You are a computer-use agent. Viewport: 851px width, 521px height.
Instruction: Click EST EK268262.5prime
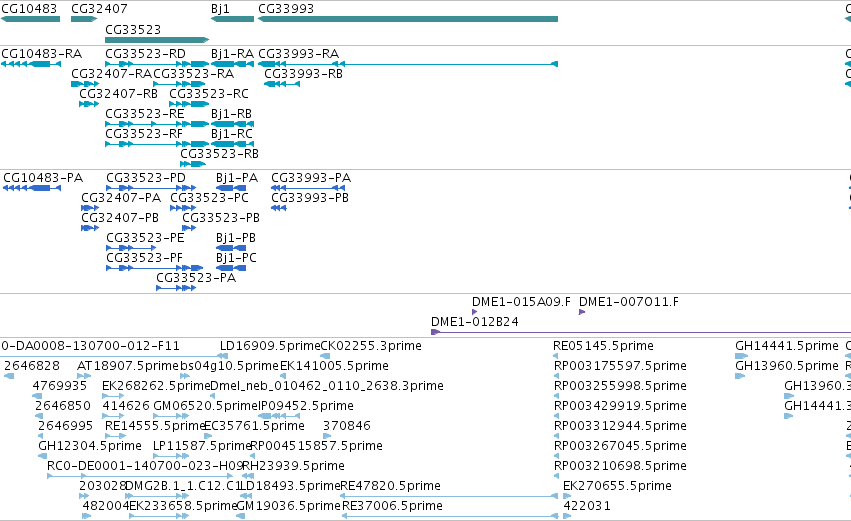pos(156,386)
